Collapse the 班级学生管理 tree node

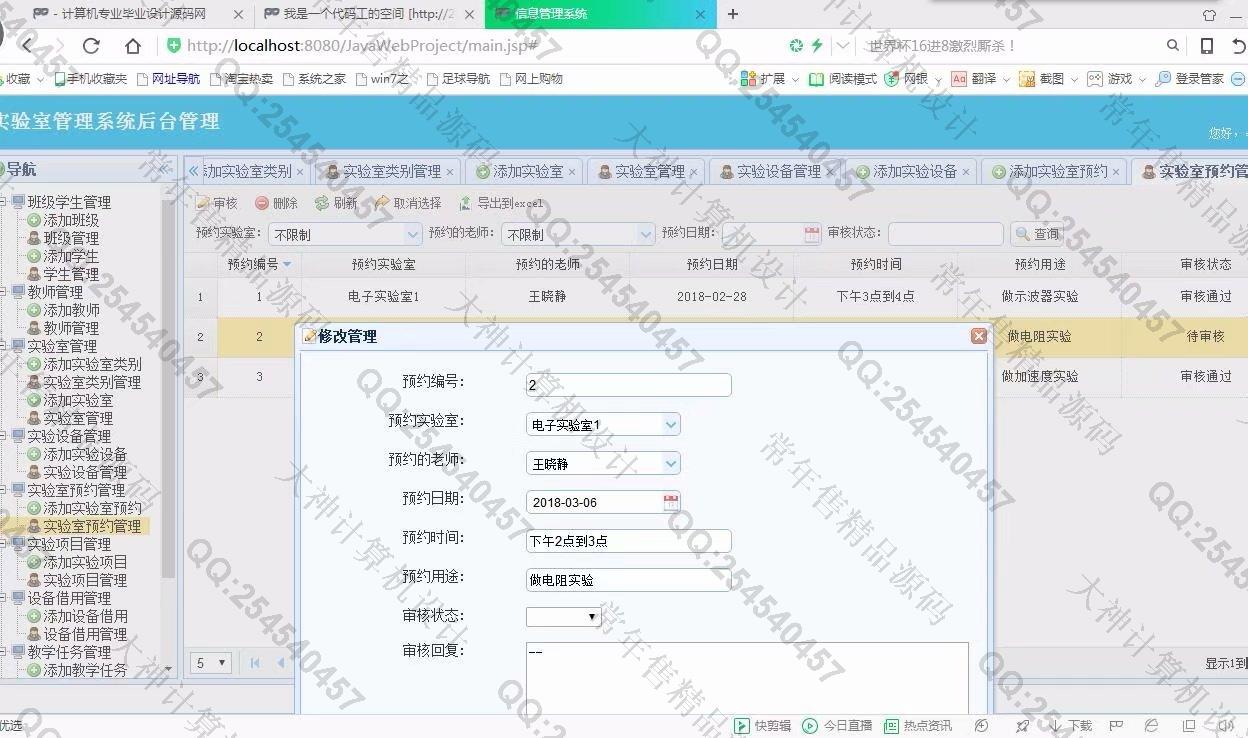(4, 202)
